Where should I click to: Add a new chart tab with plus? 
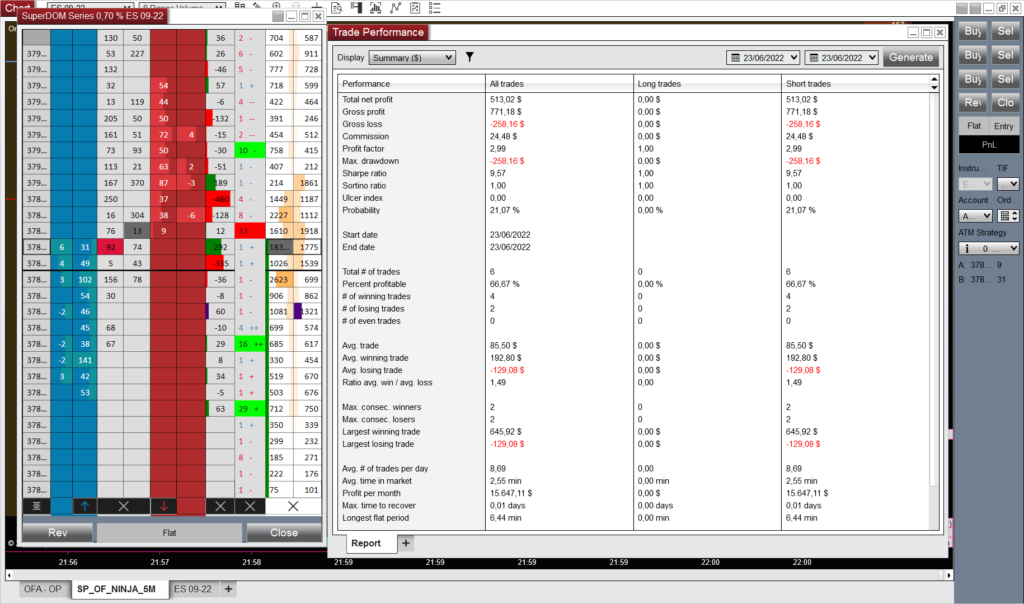[x=229, y=589]
